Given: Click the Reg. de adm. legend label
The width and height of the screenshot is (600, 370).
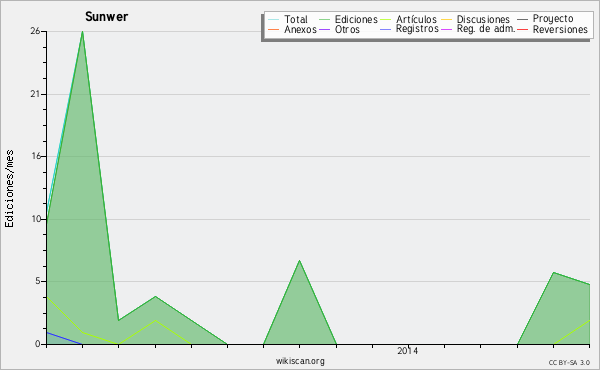Looking at the screenshot, I should click(486, 29).
